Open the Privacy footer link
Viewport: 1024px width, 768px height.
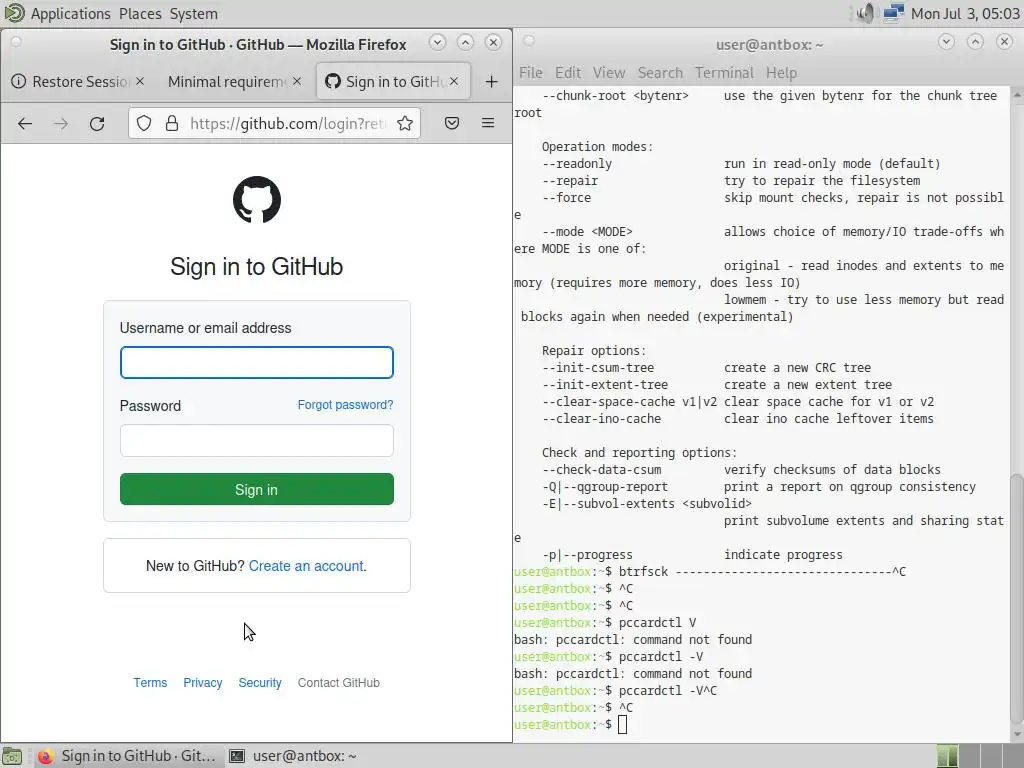click(202, 682)
